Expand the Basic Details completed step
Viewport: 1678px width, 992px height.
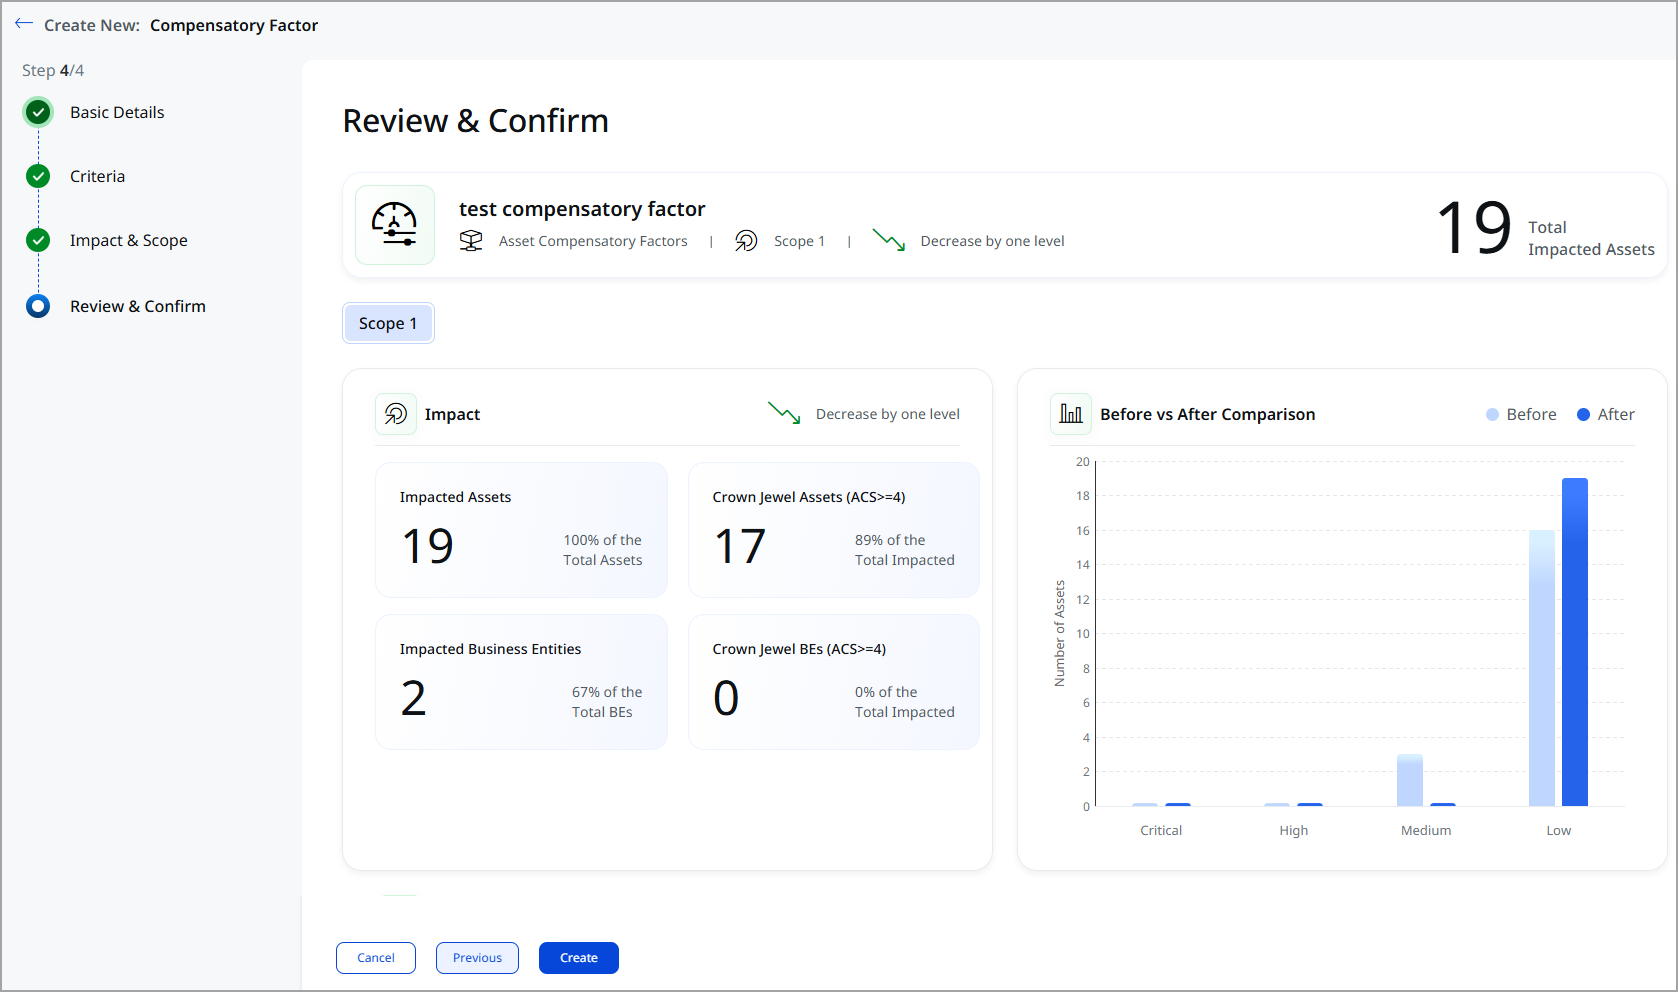[37, 112]
